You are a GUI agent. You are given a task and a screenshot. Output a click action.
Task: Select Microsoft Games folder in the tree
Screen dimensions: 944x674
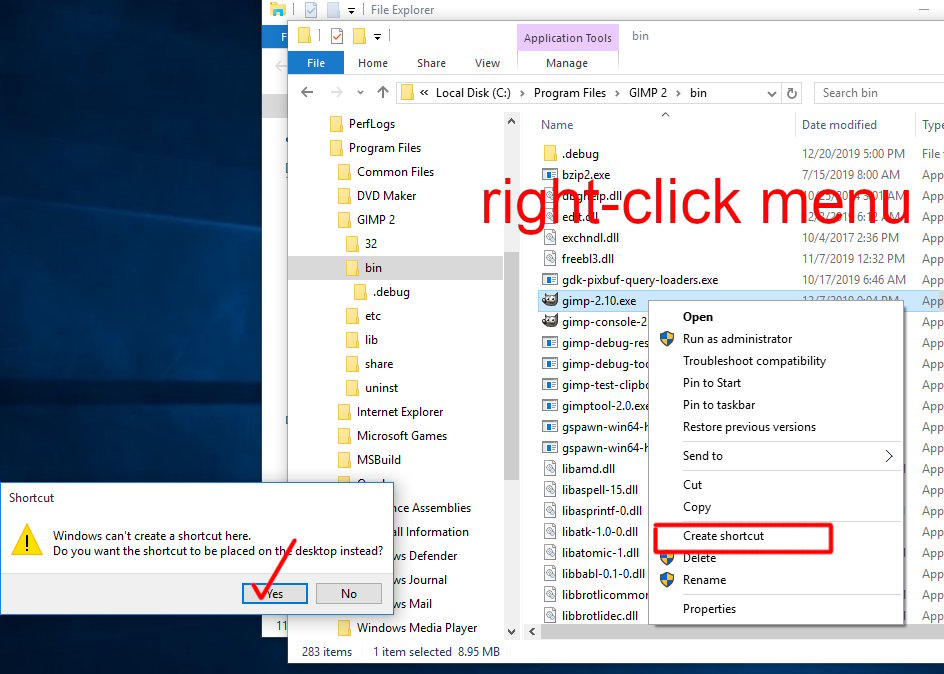coord(402,436)
